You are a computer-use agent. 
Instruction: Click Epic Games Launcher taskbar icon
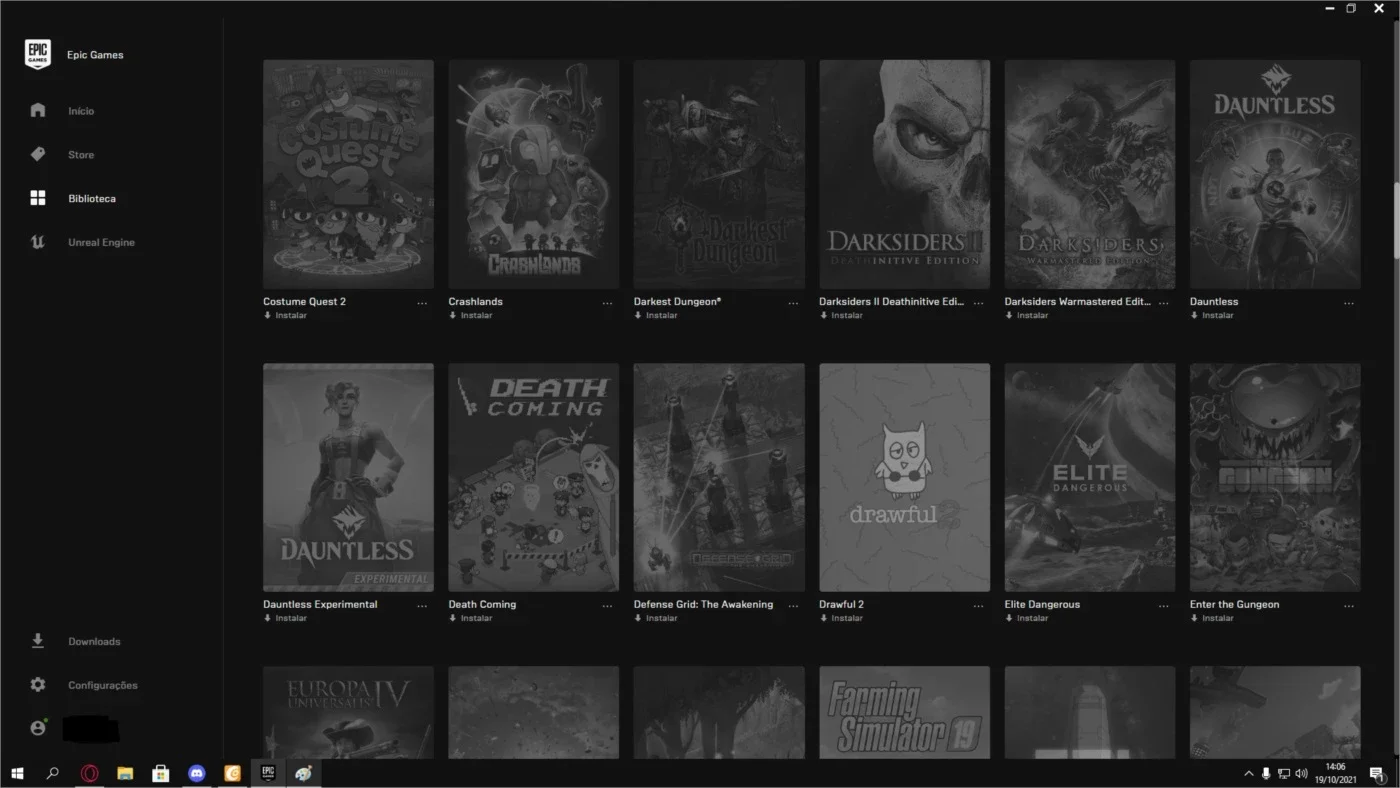point(268,773)
